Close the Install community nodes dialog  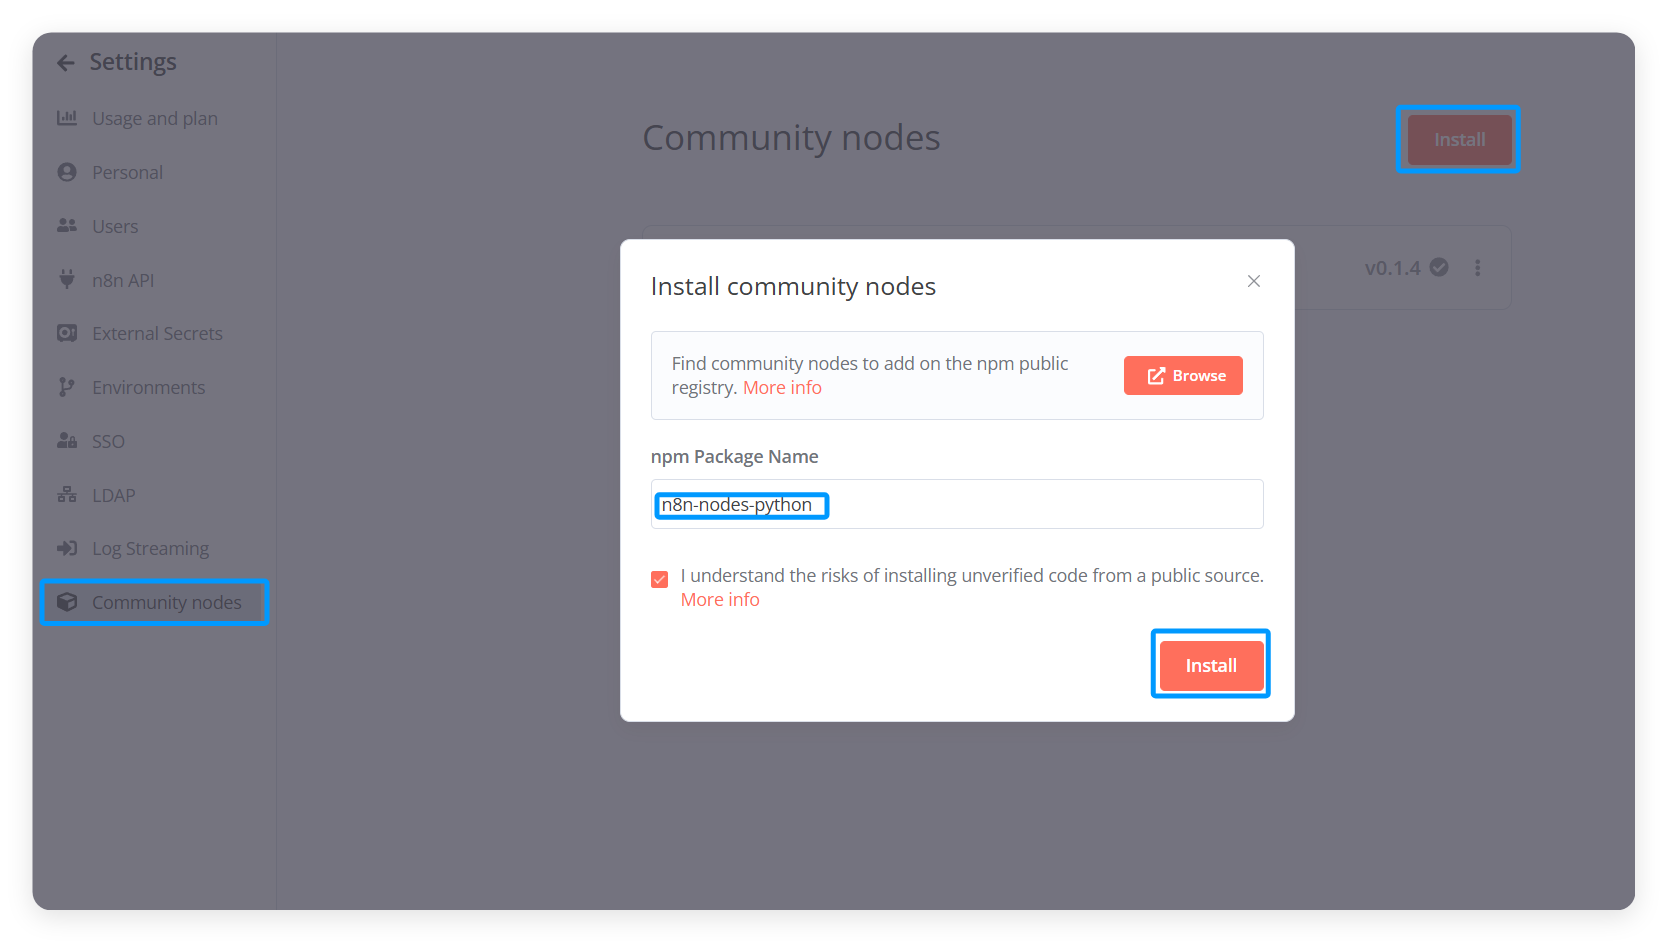1253,281
